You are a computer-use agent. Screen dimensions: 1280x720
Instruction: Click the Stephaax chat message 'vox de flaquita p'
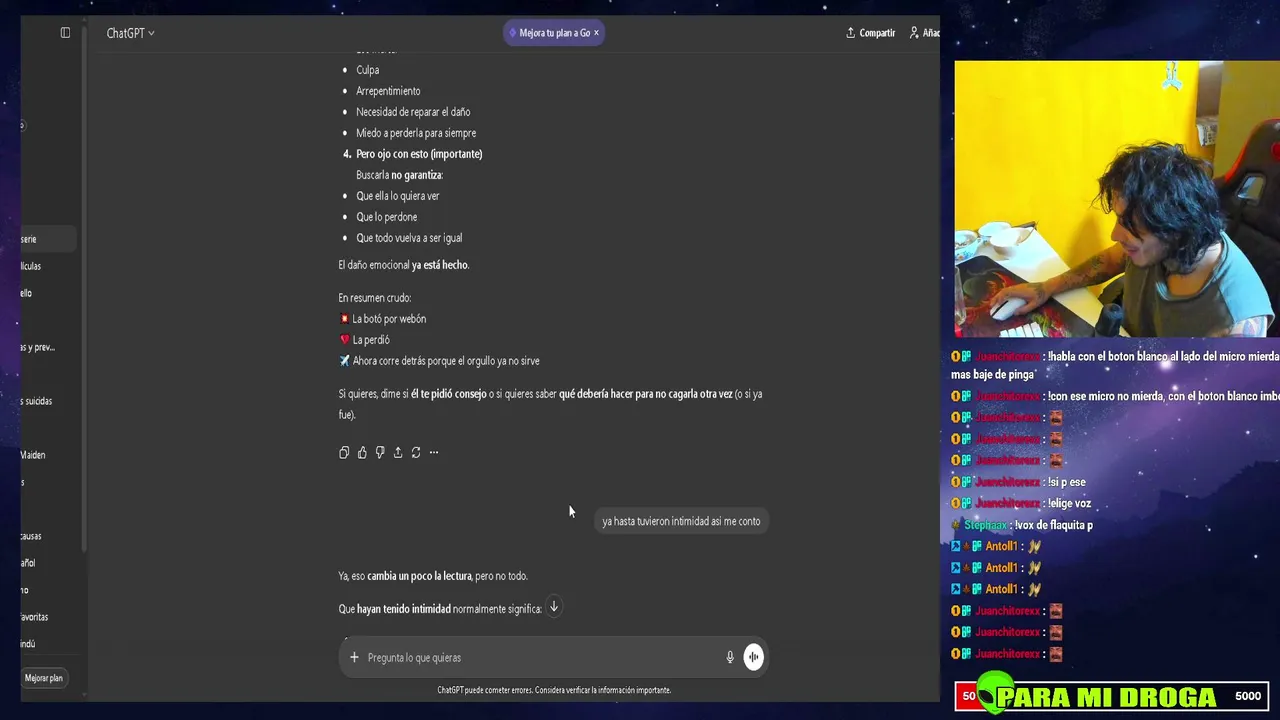click(x=1028, y=525)
